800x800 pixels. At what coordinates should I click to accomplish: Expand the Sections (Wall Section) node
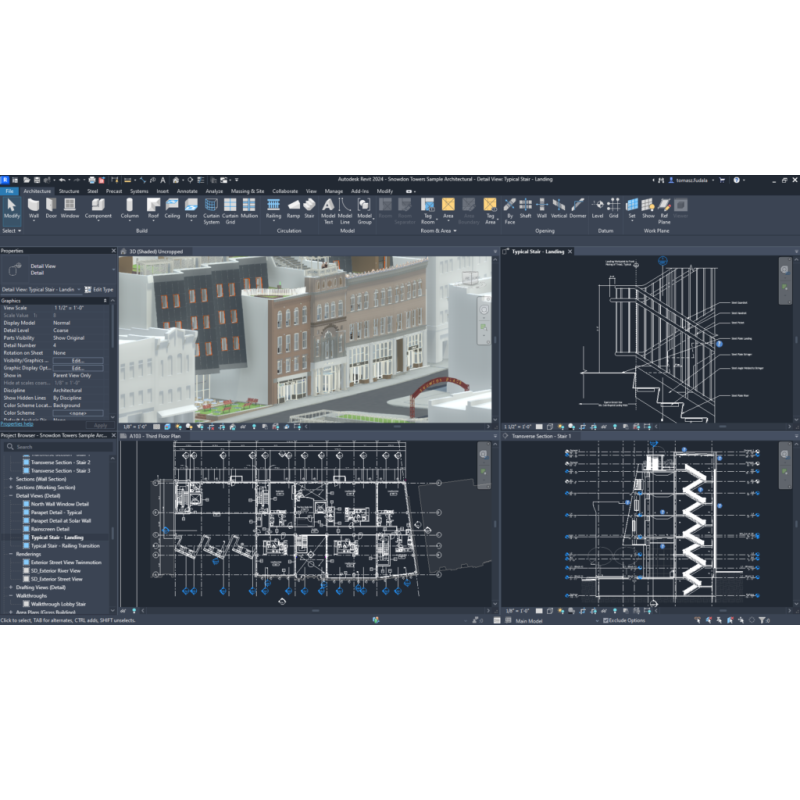[11, 479]
